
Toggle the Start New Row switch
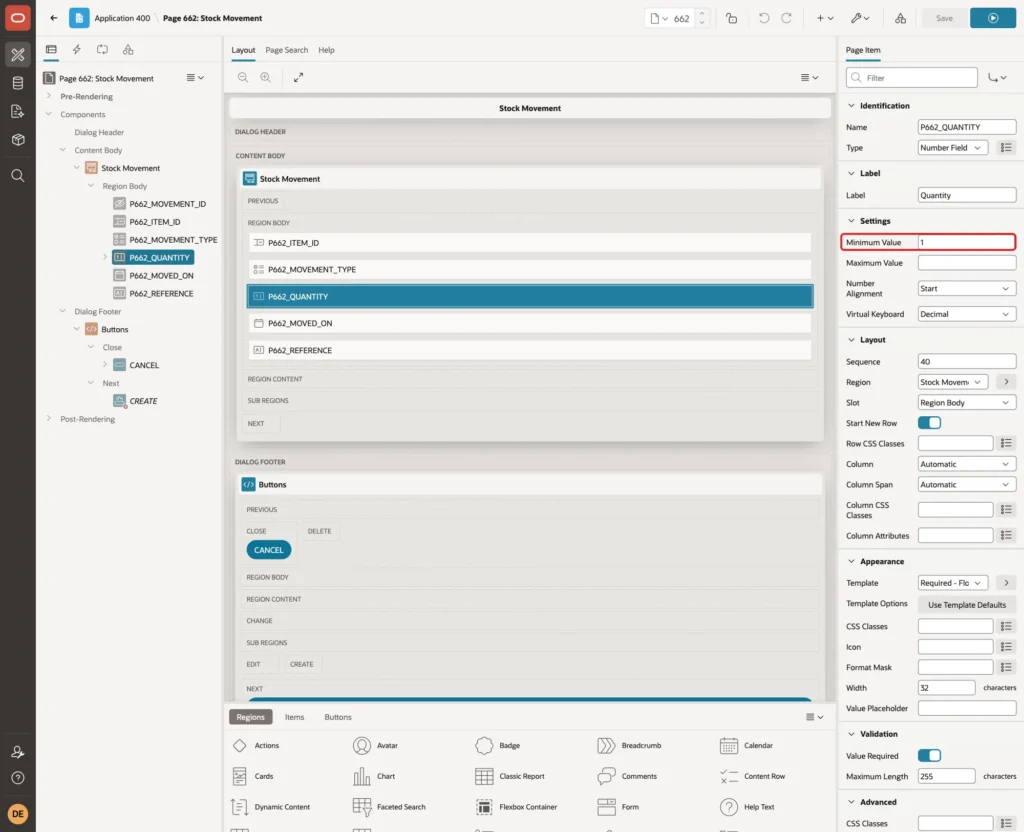click(x=929, y=423)
